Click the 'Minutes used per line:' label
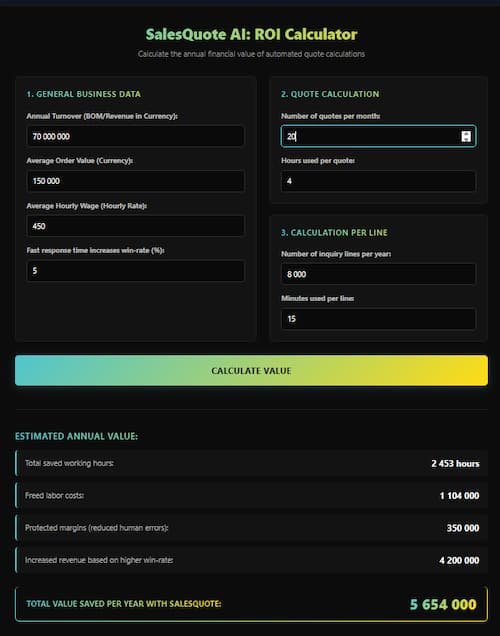 [318, 299]
